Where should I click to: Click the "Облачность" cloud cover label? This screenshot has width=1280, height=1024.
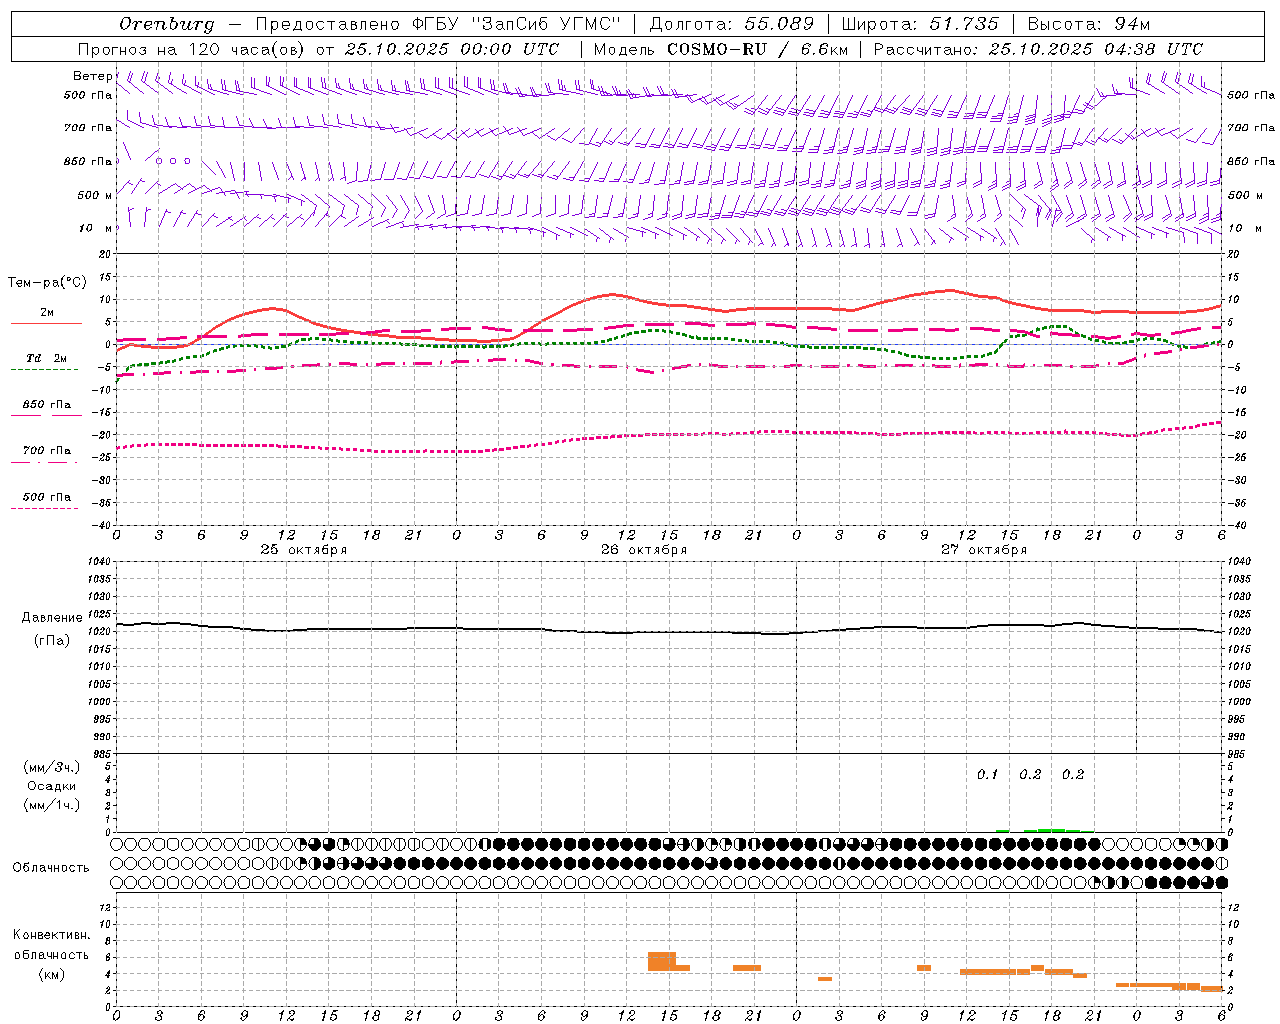pyautogui.click(x=51, y=867)
